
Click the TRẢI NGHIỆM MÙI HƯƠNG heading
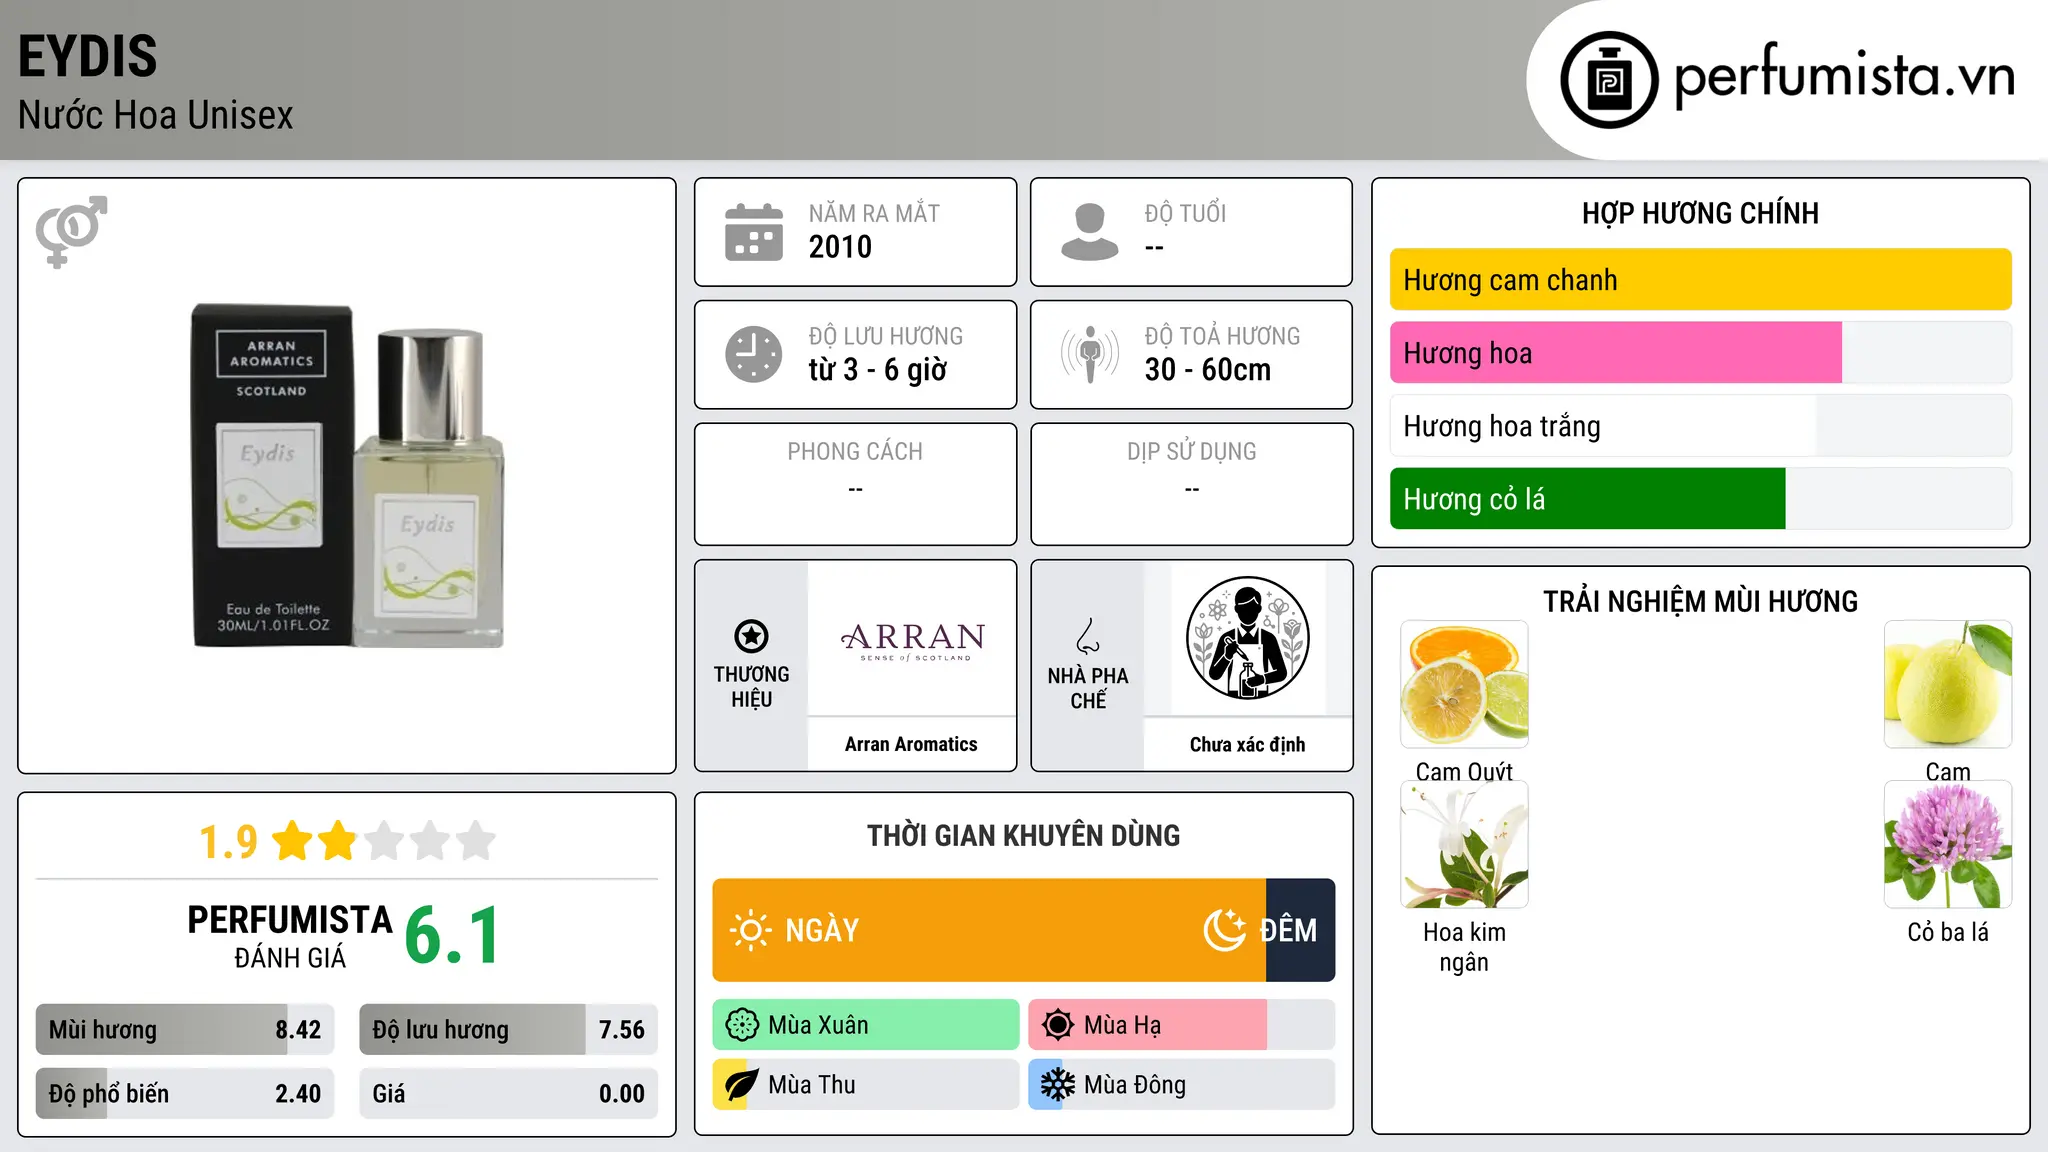(1701, 601)
